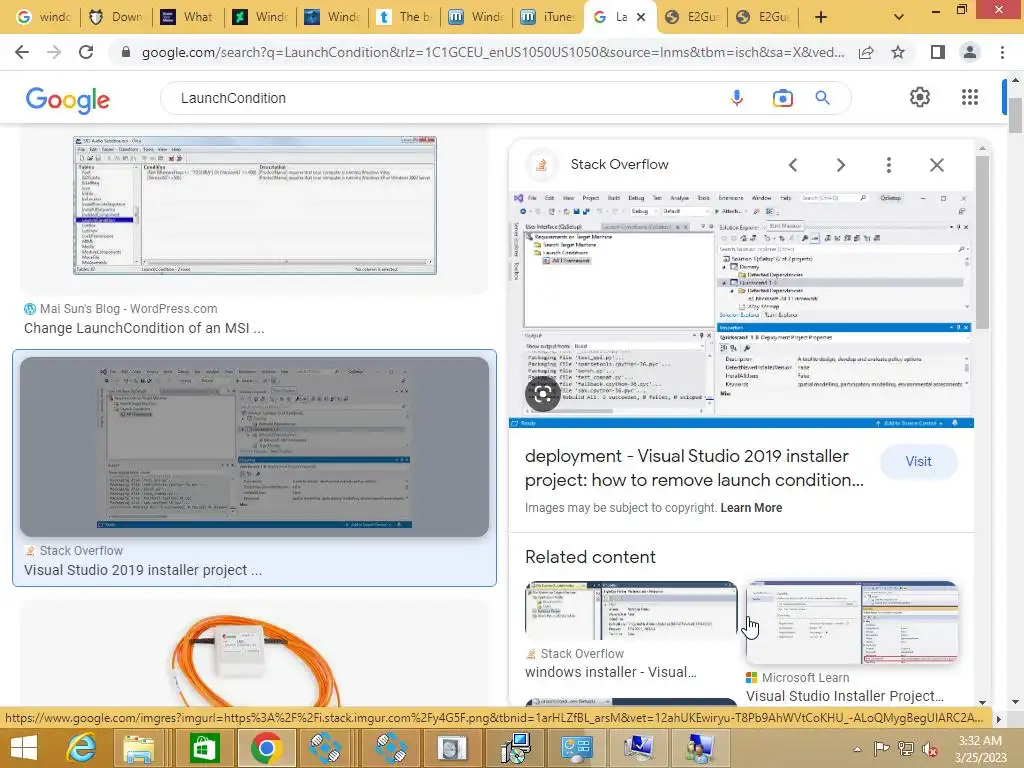Select Mai Sun's Blog image result

click(255, 206)
